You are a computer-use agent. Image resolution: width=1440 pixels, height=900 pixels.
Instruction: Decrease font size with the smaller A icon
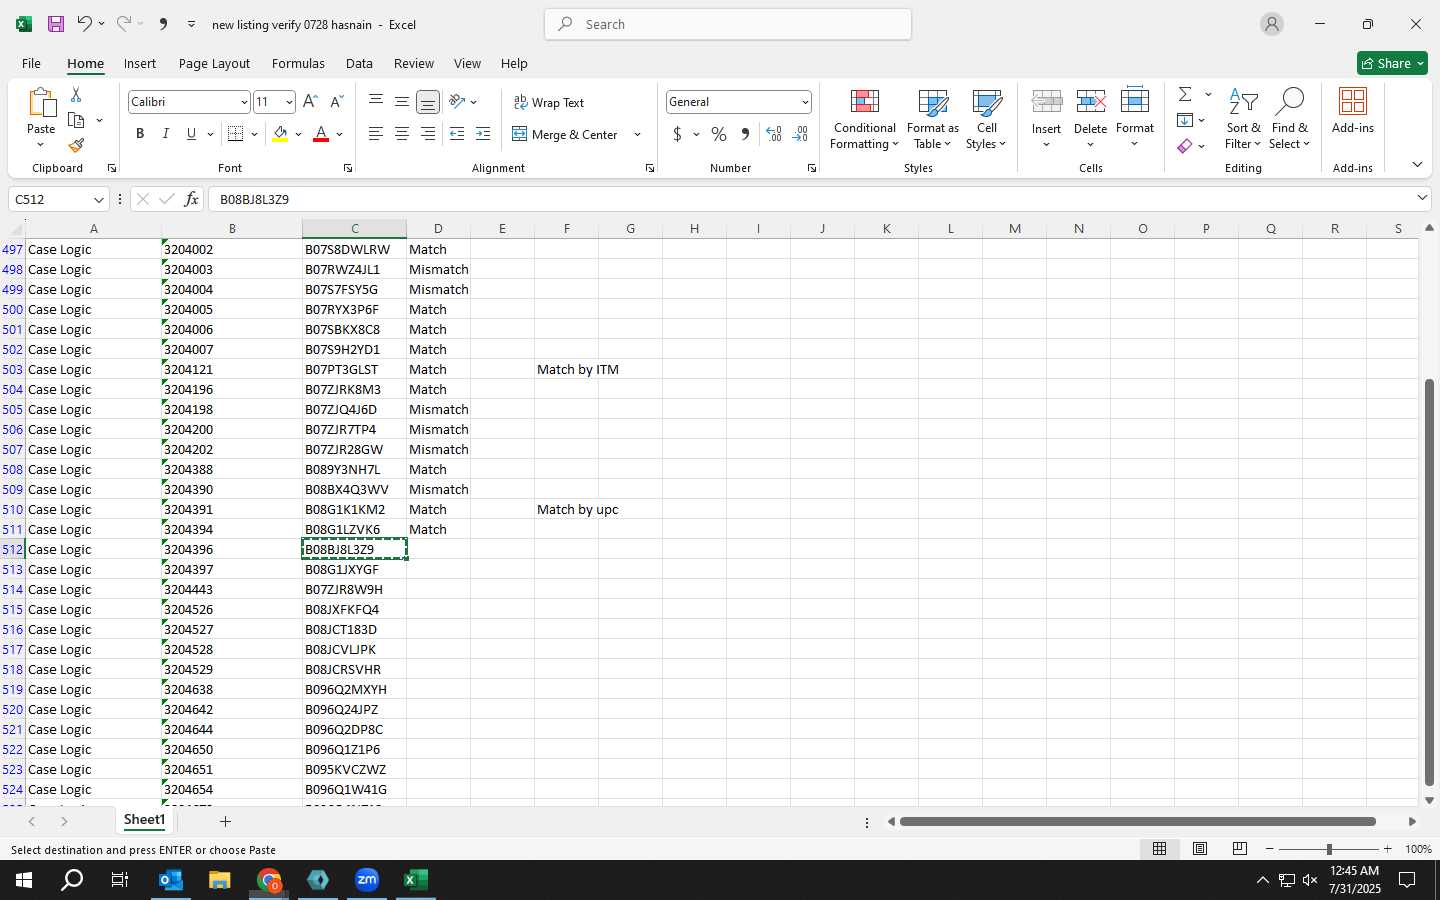click(x=336, y=102)
